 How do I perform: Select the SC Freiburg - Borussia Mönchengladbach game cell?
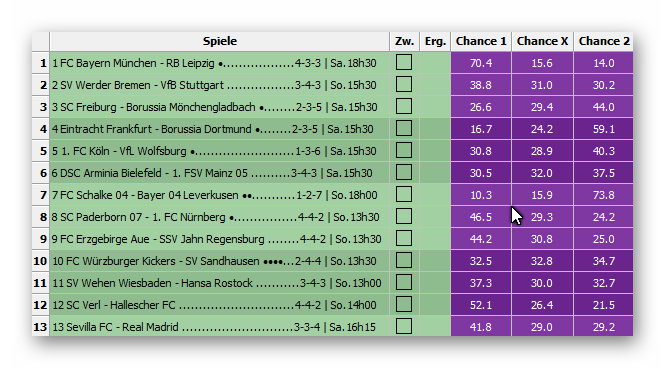pyautogui.click(x=219, y=106)
